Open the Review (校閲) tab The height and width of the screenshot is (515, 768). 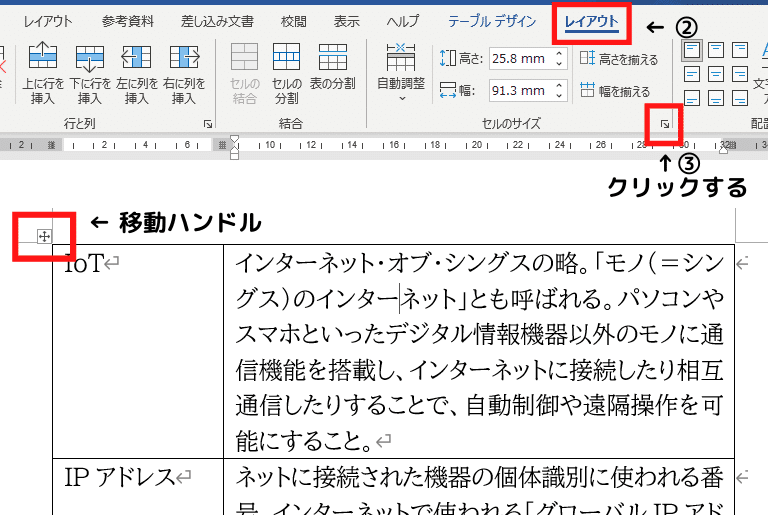click(294, 22)
